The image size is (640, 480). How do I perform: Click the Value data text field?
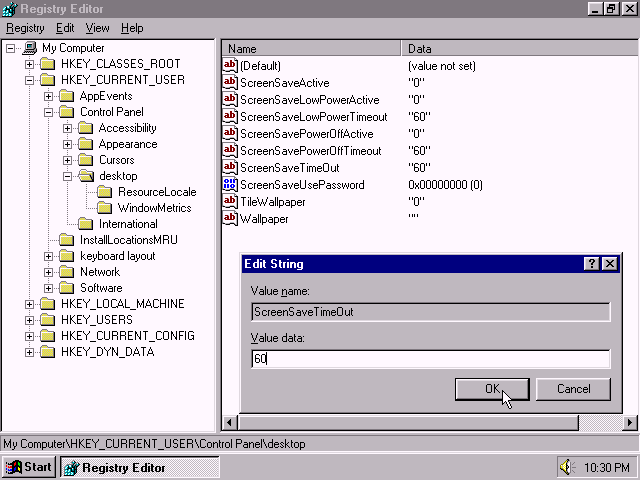(x=430, y=358)
